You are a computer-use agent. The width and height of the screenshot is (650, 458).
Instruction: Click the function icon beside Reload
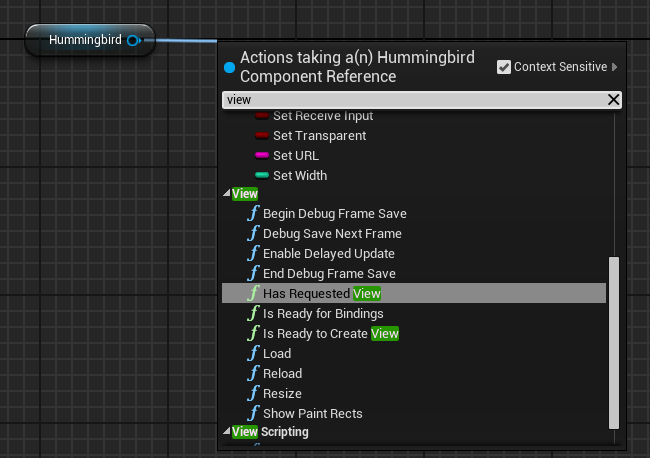tap(253, 373)
